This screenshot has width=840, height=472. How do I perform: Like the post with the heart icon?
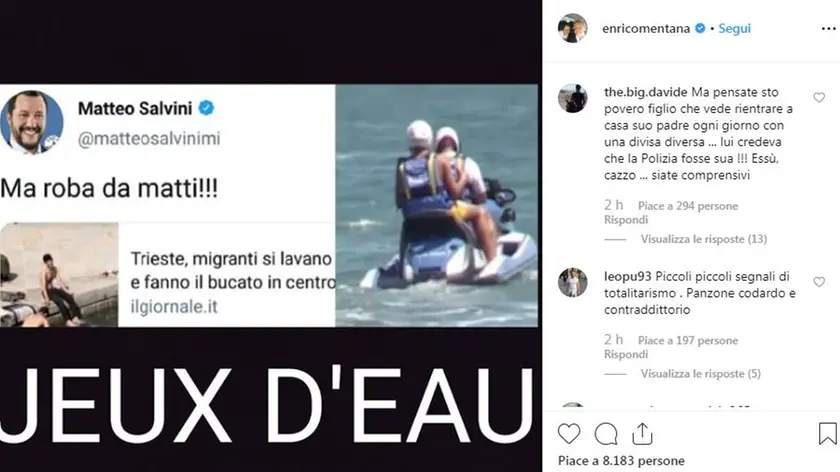pos(568,433)
